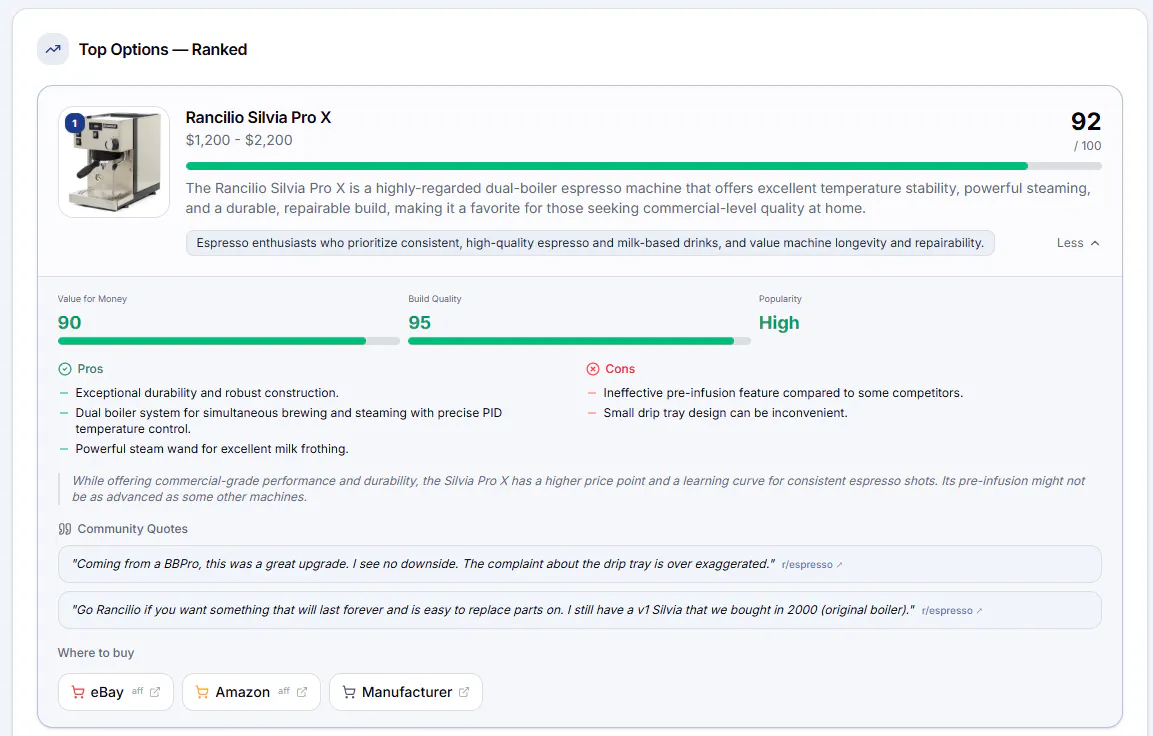Click the overall score progress bar
The image size is (1153, 736).
click(643, 166)
